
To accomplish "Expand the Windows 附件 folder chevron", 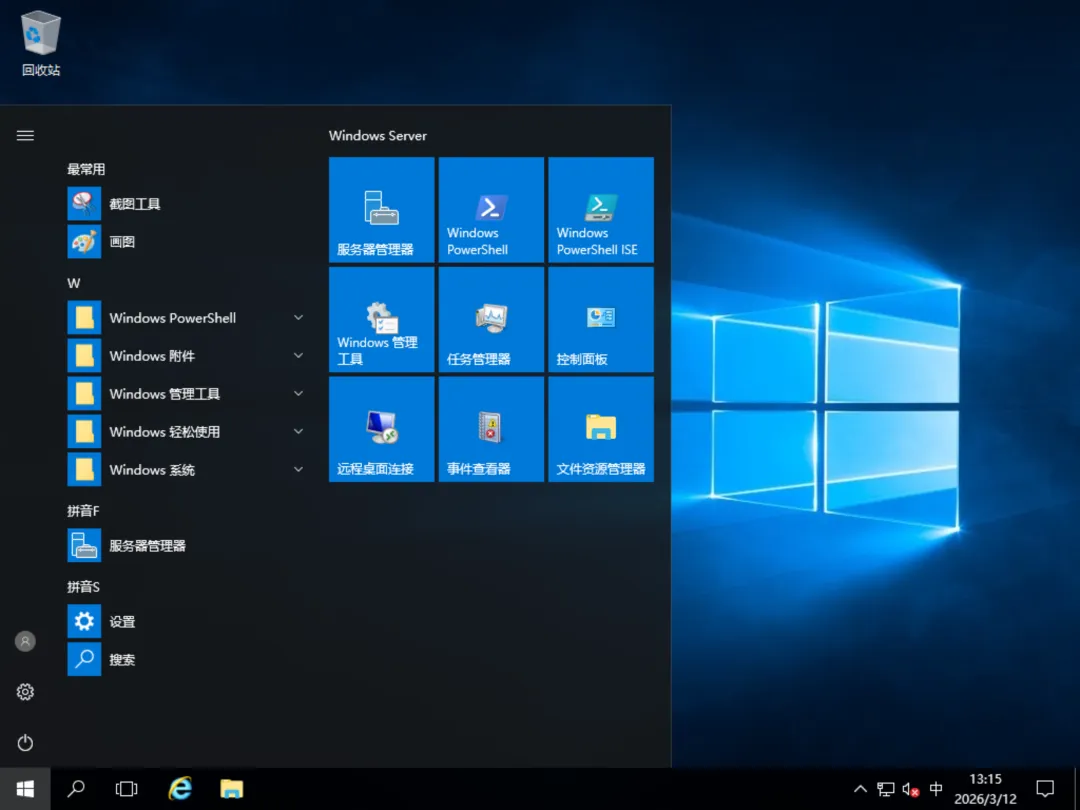I will point(298,356).
